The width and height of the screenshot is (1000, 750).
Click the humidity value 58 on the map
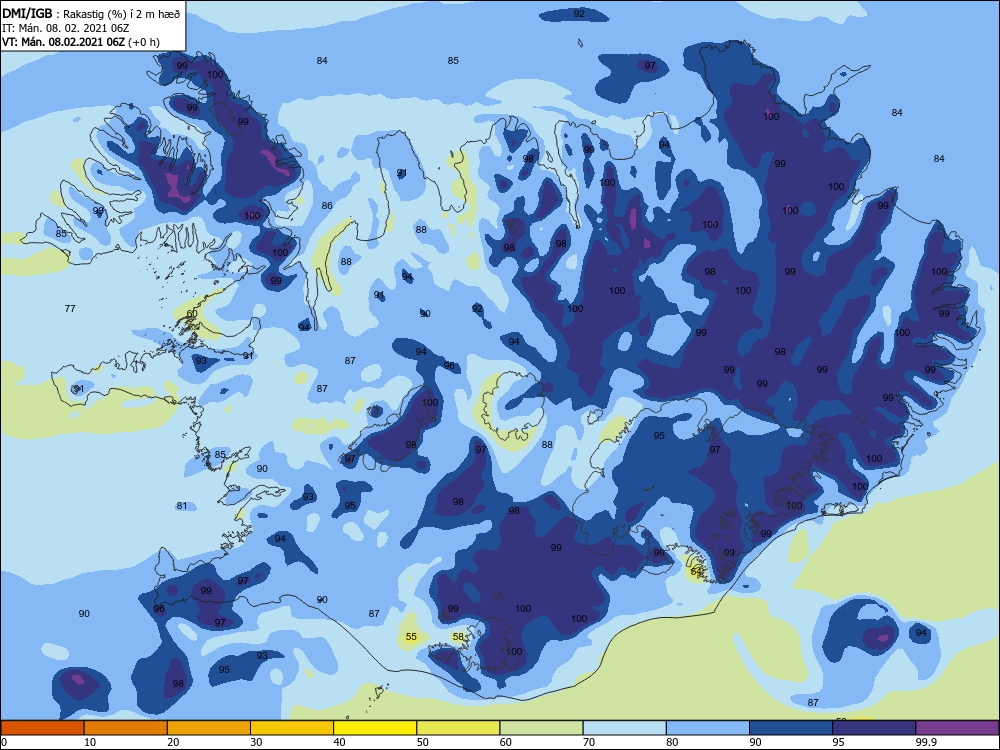[x=459, y=636]
